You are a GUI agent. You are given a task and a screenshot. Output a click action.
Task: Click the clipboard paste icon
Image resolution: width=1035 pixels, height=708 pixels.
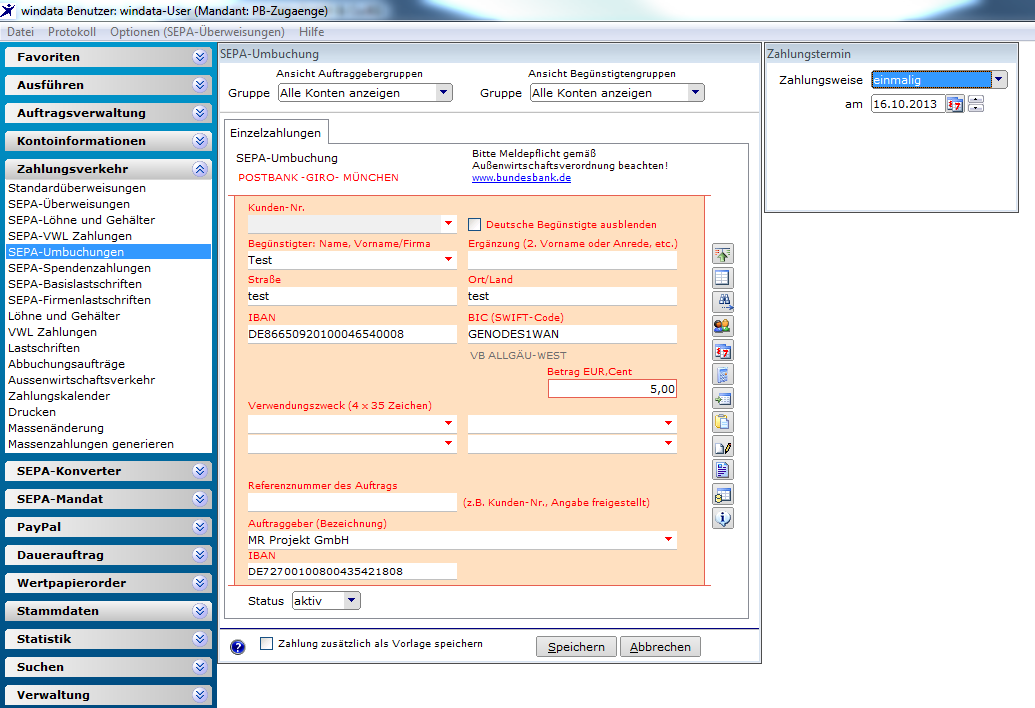(723, 422)
